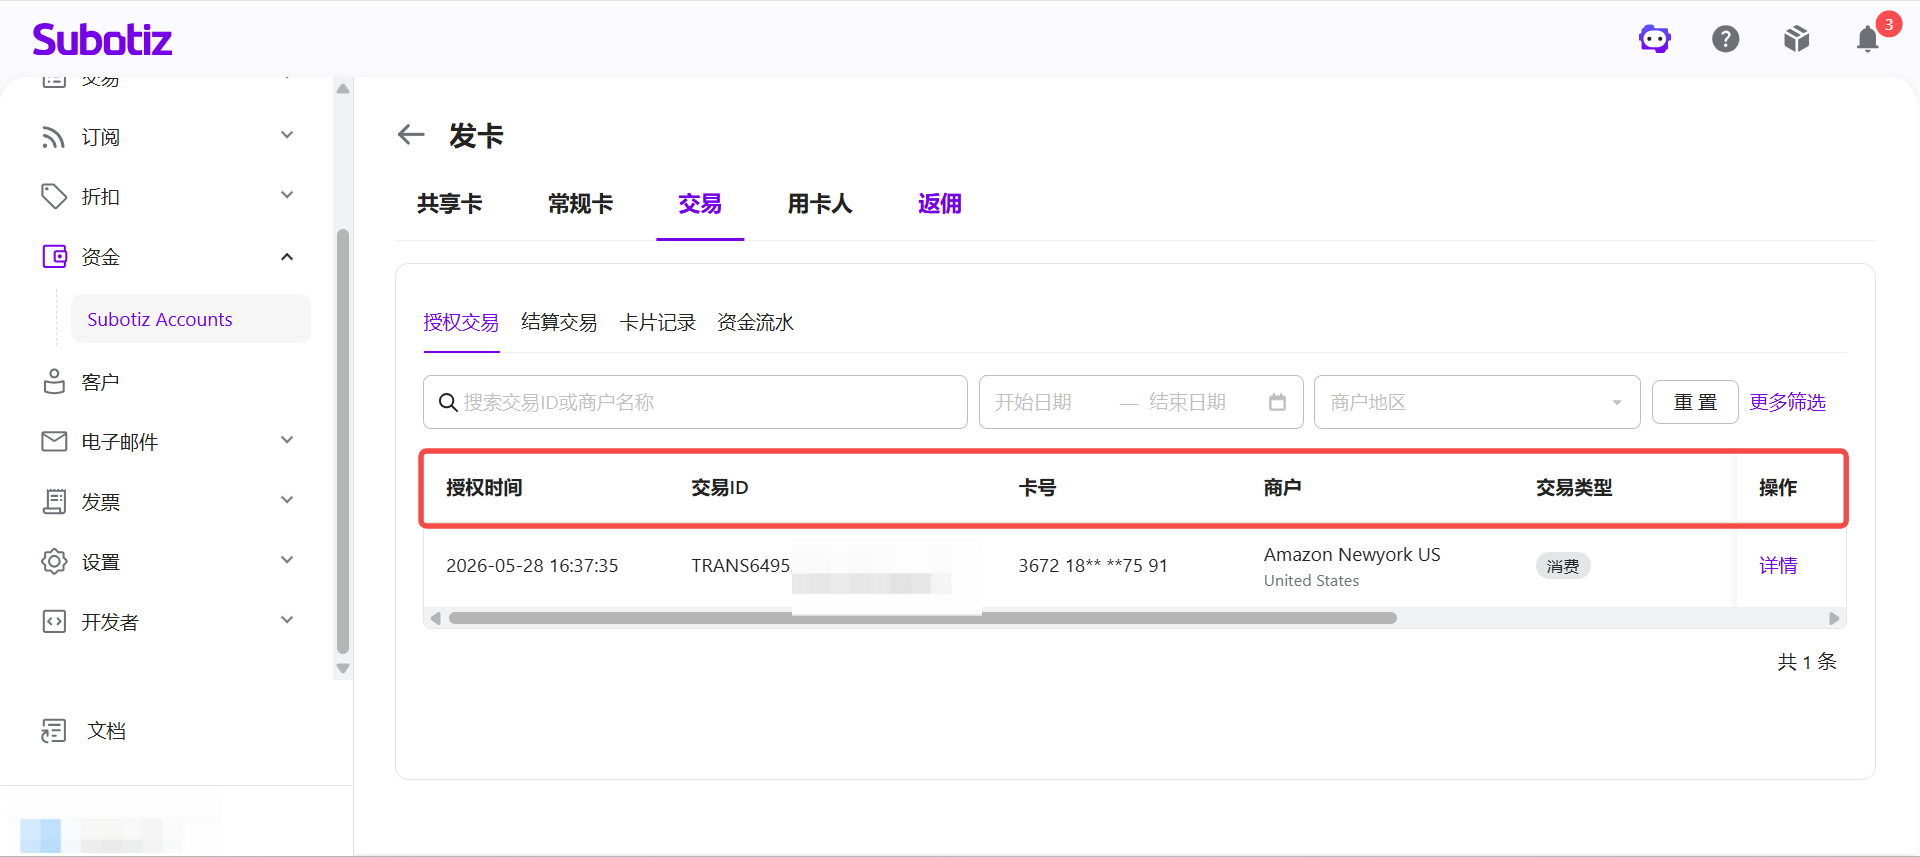Screen dimensions: 1920x857
Task: Click the table scrollbar left arrow
Action: [x=435, y=618]
